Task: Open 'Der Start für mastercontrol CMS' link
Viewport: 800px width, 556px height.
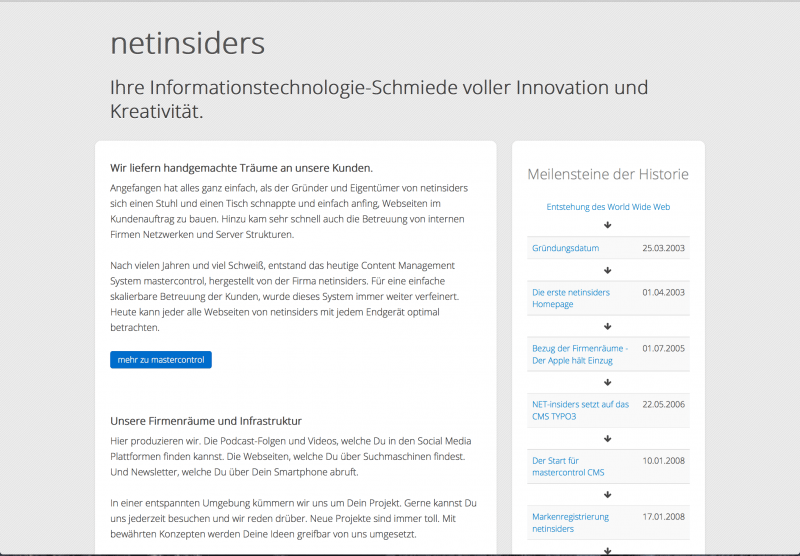Action: (x=568, y=466)
